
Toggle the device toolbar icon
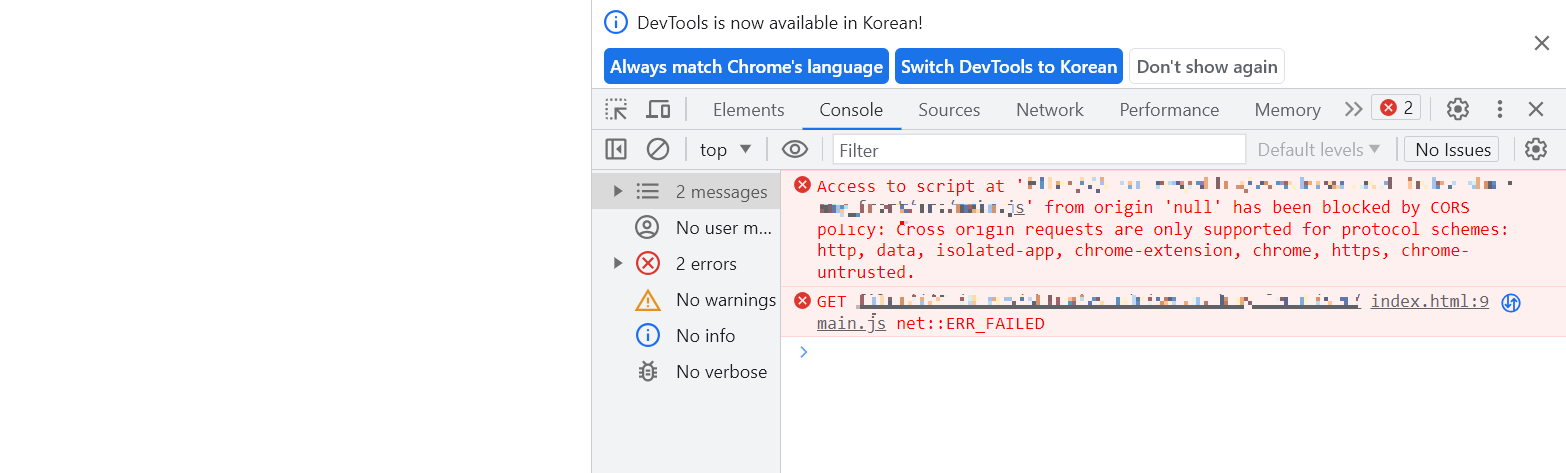(x=658, y=109)
